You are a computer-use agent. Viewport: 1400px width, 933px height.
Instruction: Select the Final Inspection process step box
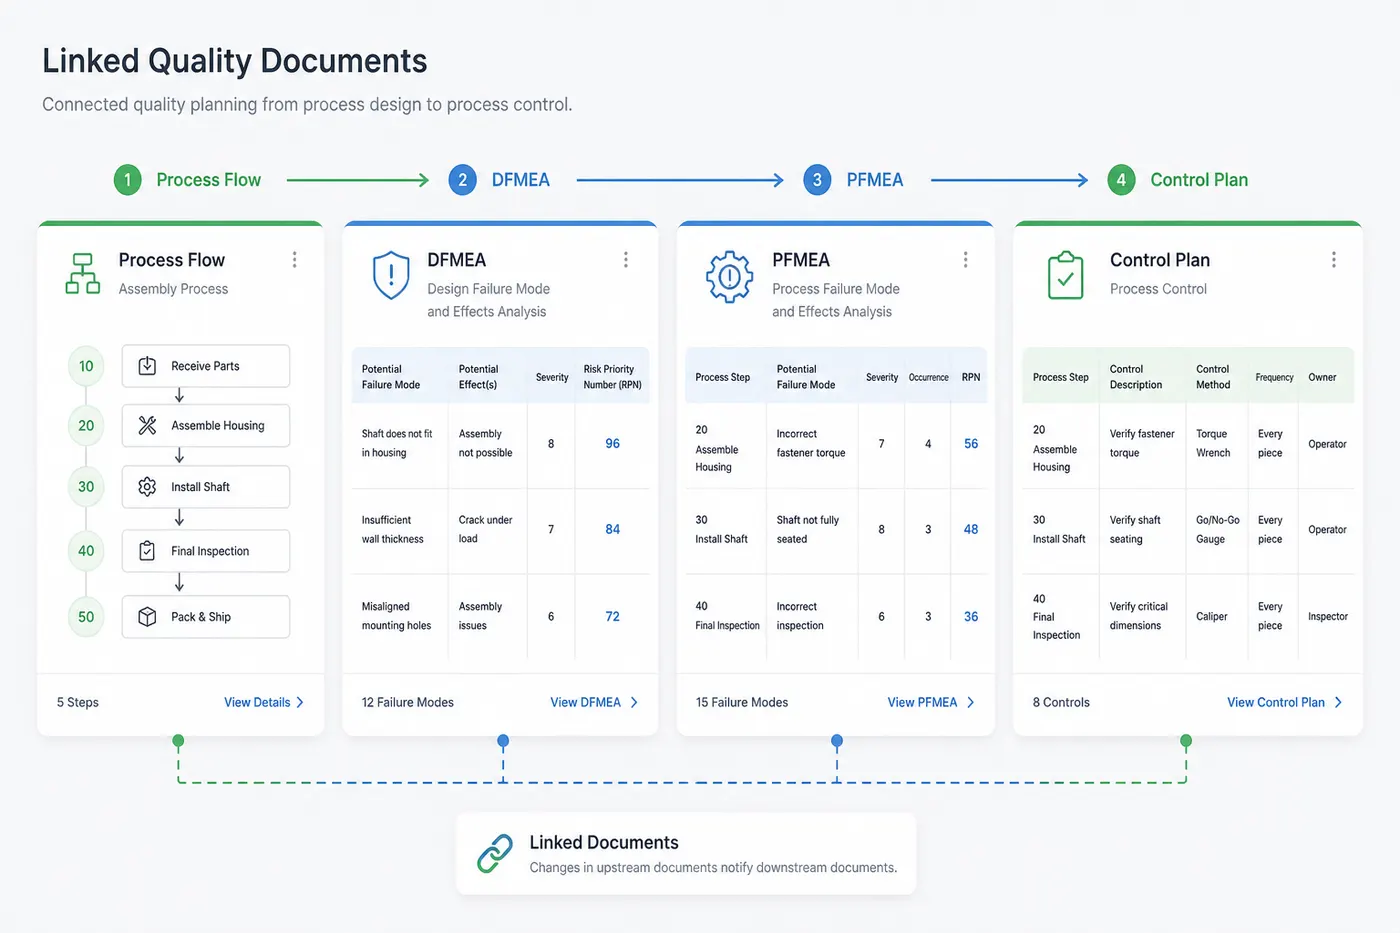[x=206, y=551]
